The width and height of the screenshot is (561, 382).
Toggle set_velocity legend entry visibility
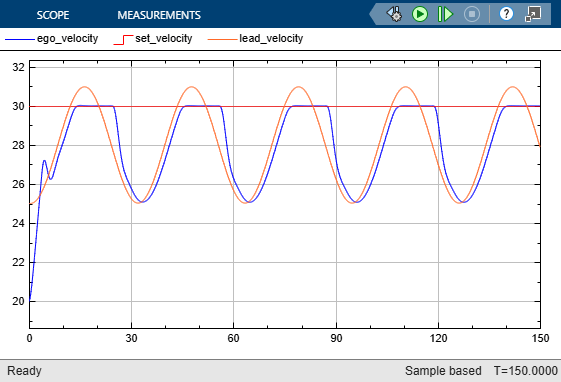click(x=153, y=39)
